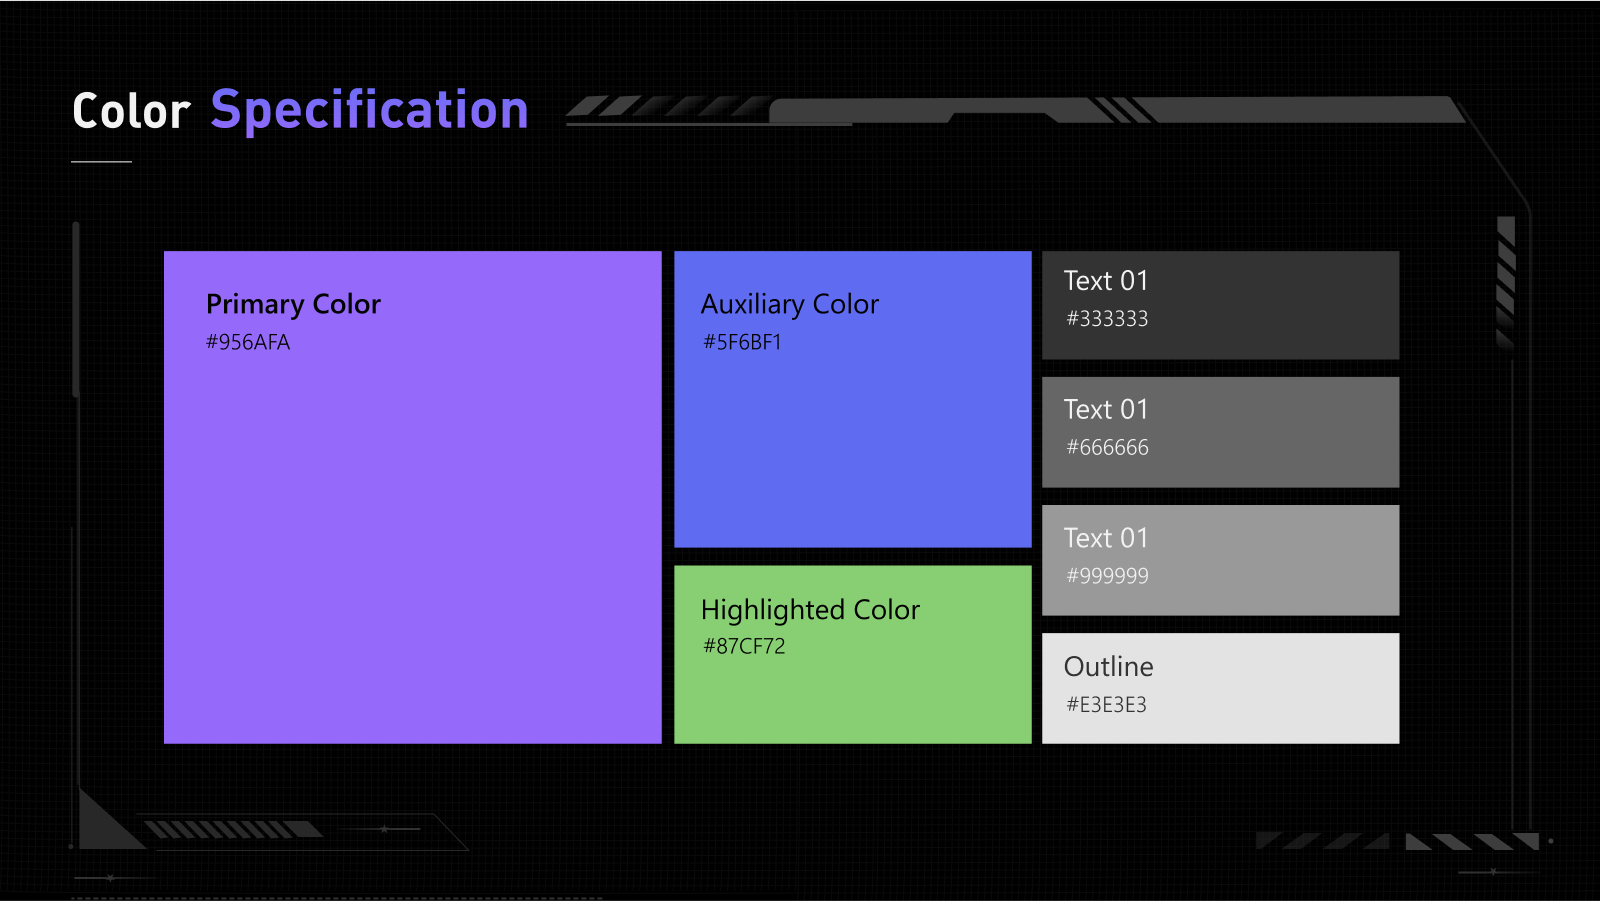Click the 'Primary Color' label

(x=293, y=304)
